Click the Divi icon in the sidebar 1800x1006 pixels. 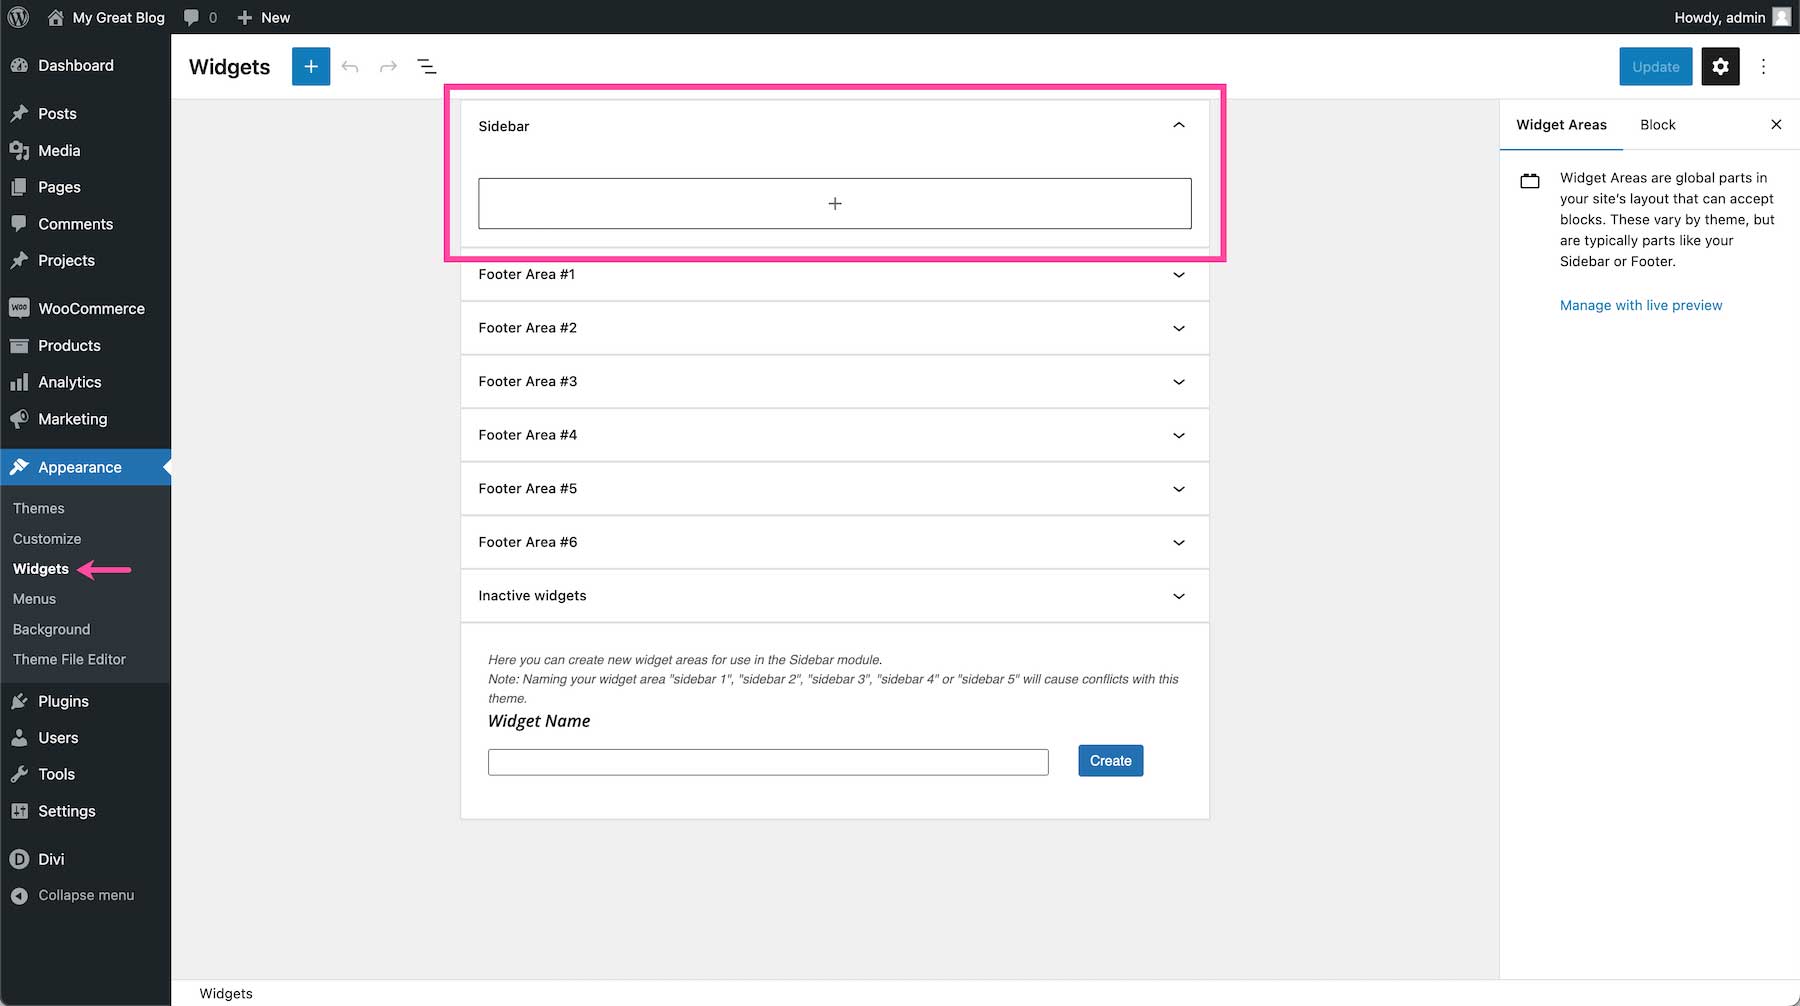tap(20, 859)
